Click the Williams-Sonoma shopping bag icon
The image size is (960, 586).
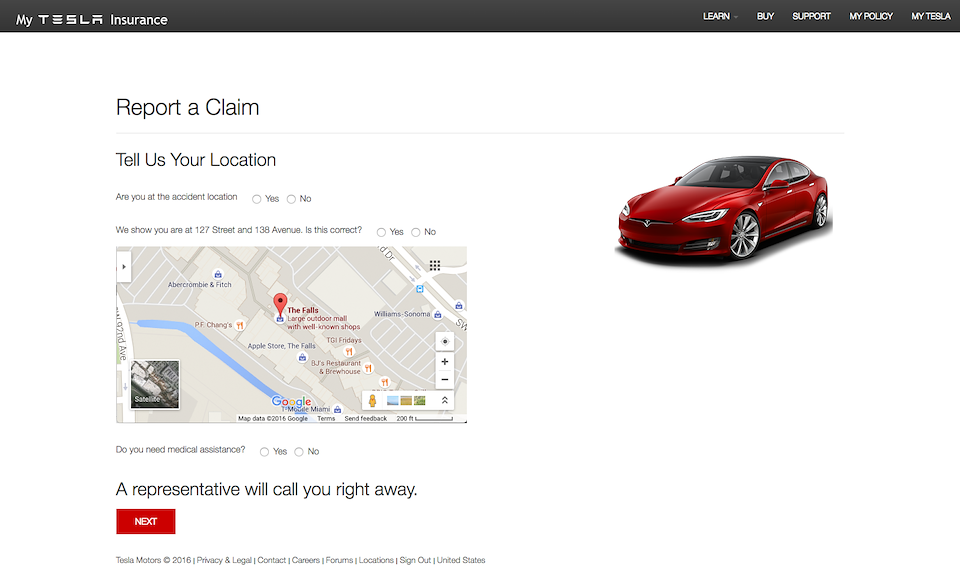438,314
